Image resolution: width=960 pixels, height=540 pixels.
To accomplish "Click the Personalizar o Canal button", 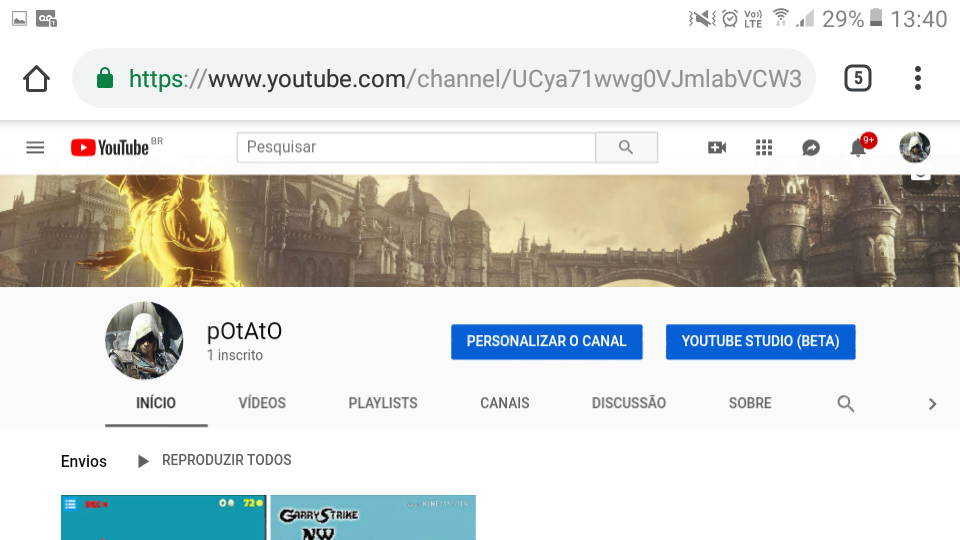I will tap(547, 342).
